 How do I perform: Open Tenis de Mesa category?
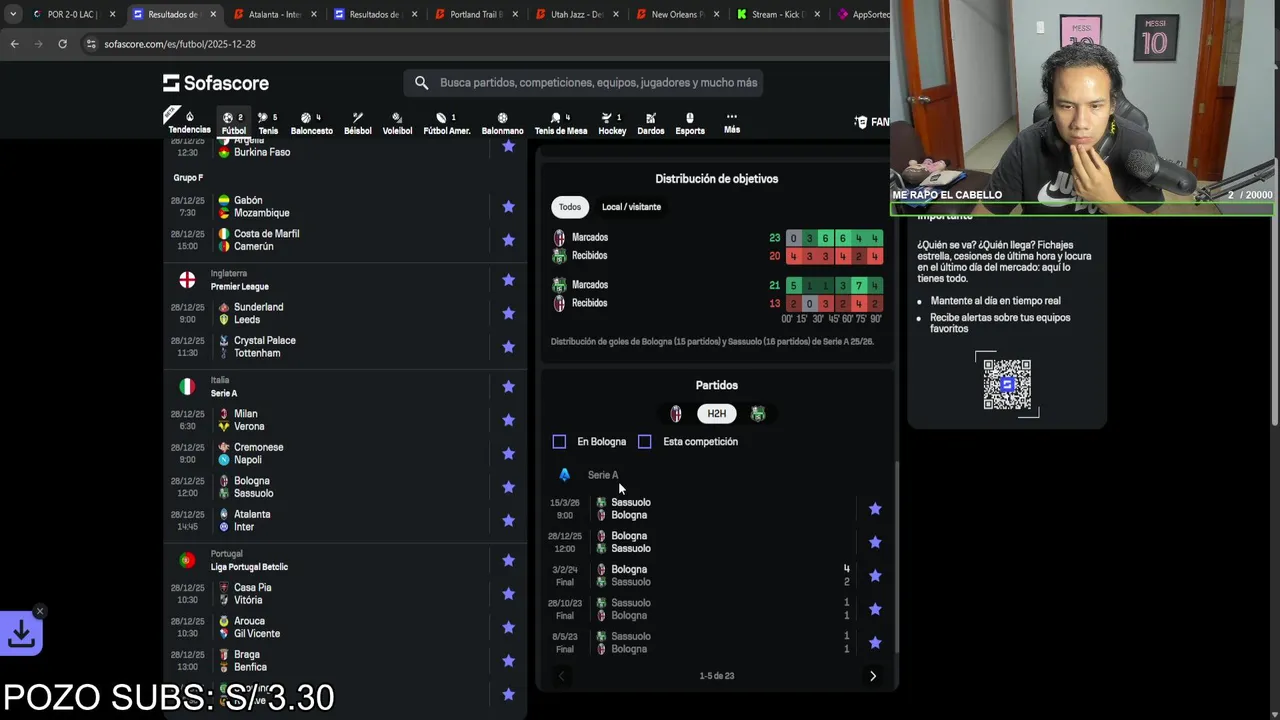pyautogui.click(x=561, y=122)
